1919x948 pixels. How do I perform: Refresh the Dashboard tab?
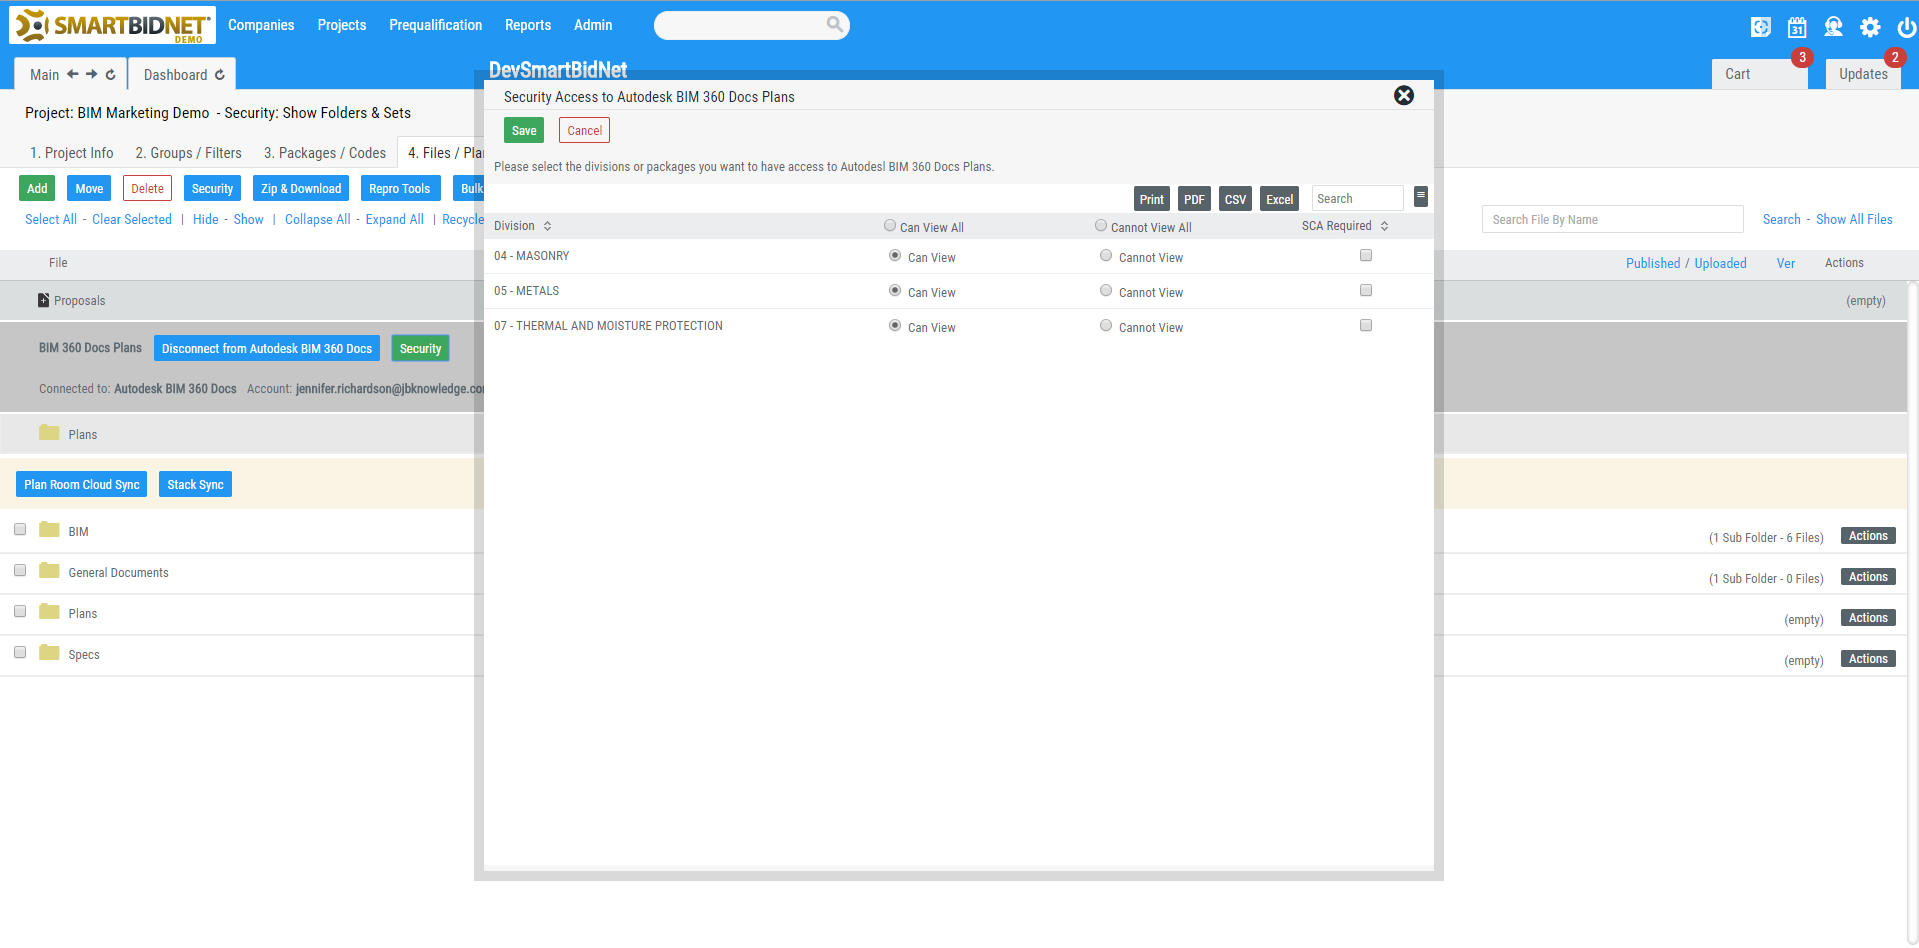(220, 74)
